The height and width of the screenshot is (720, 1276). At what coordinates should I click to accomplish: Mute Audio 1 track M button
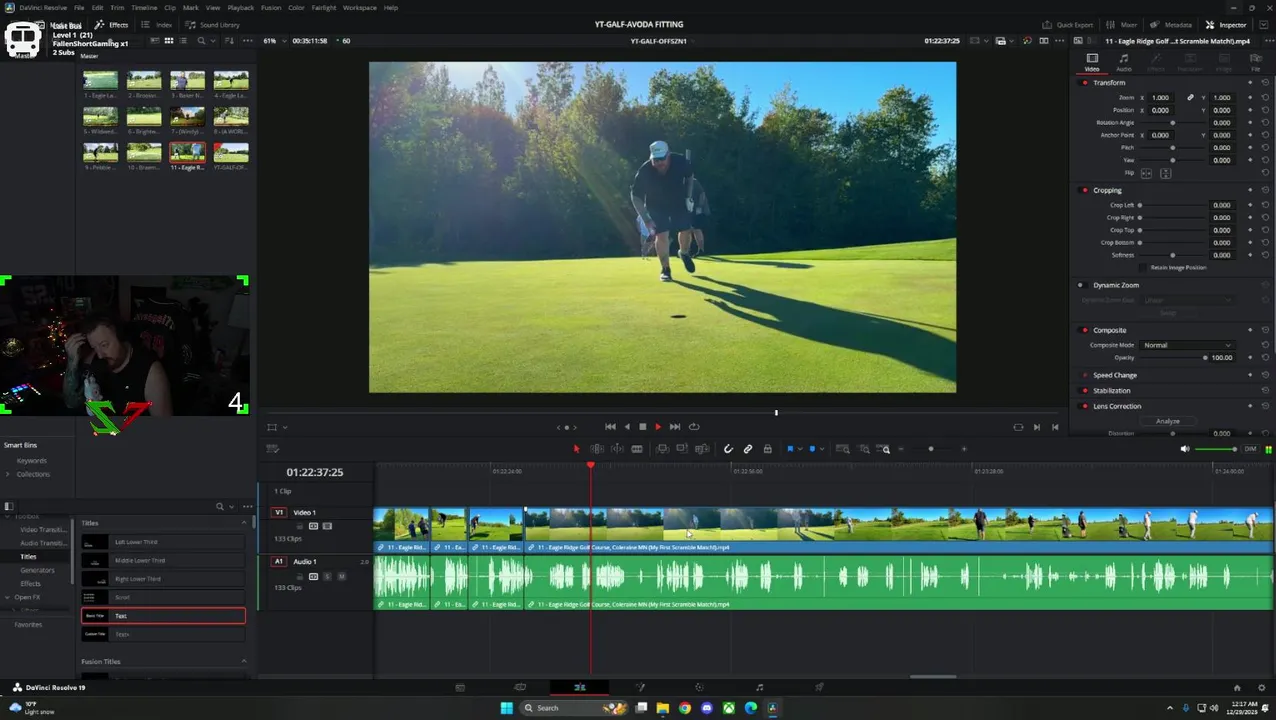pyautogui.click(x=341, y=576)
